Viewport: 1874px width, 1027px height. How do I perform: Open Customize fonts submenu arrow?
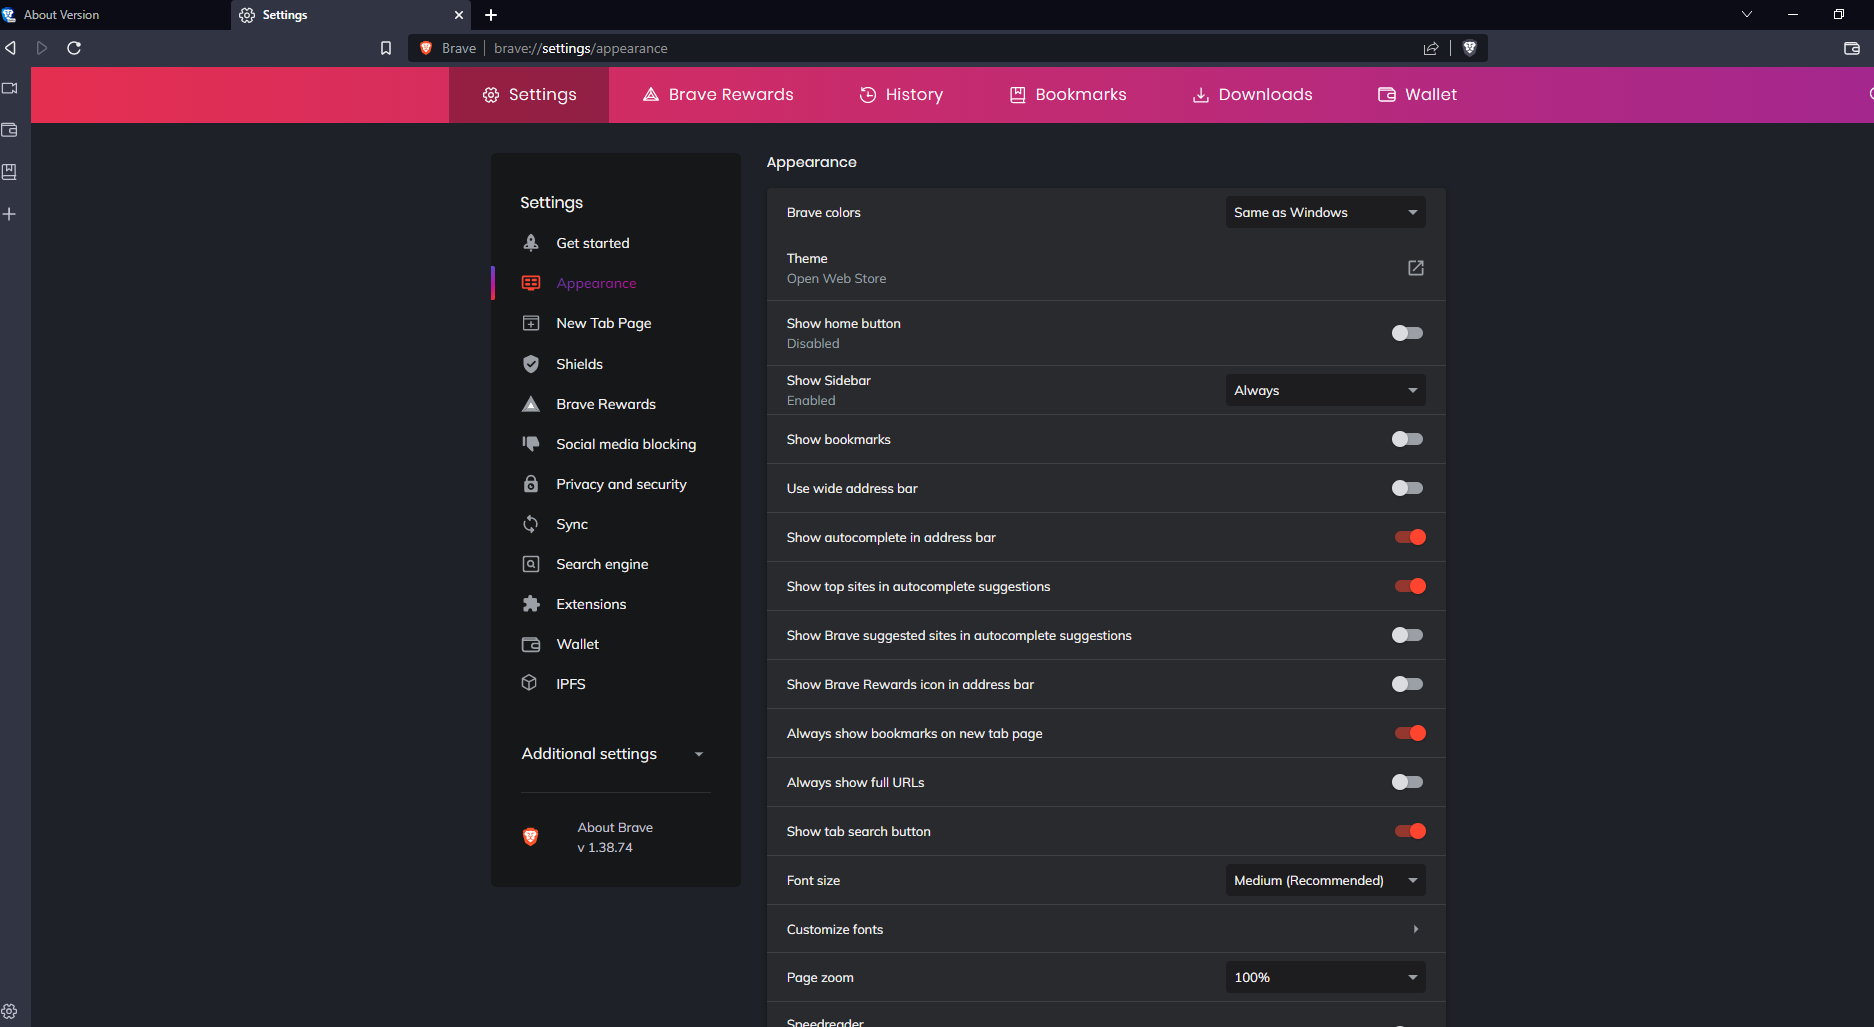[x=1416, y=929]
